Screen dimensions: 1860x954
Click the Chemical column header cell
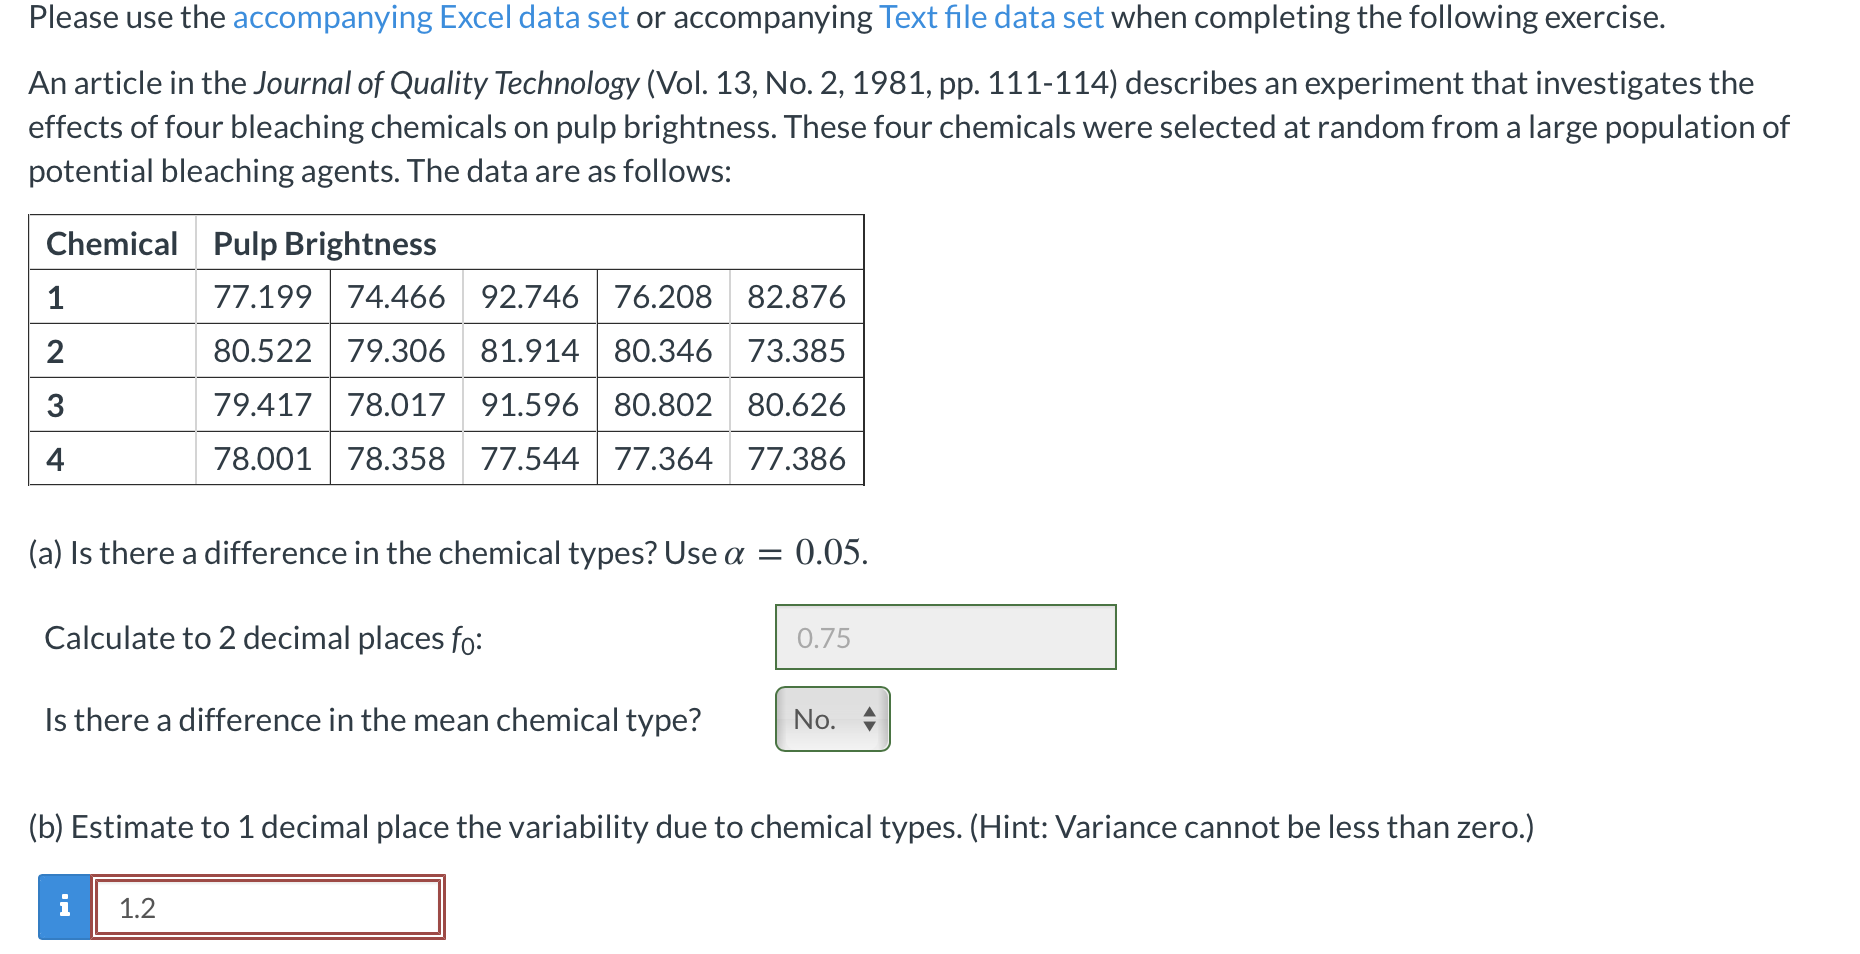[x=112, y=243]
